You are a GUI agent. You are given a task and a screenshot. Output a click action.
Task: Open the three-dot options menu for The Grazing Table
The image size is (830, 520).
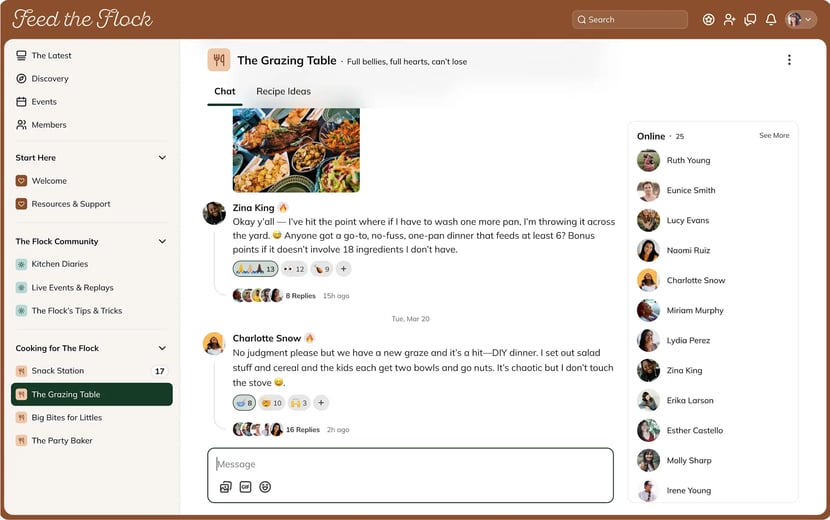(x=789, y=60)
